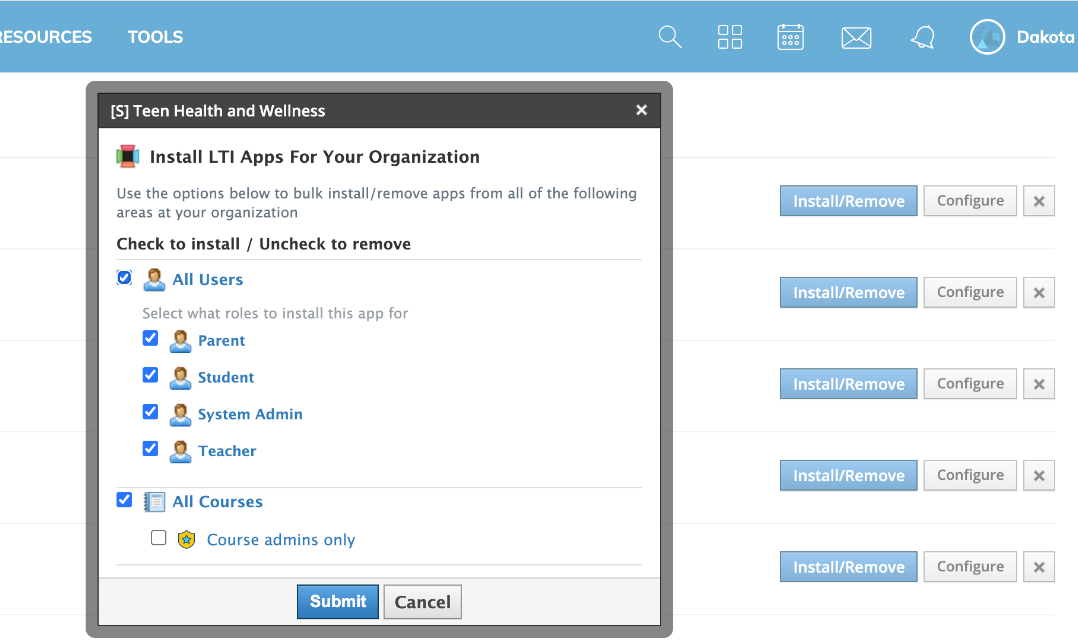The width and height of the screenshot is (1078, 641).
Task: Enable the Course admins only checkbox
Action: click(x=158, y=537)
